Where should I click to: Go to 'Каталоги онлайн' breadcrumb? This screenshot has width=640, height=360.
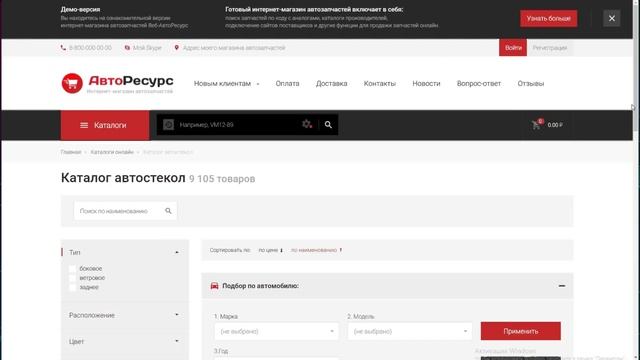click(x=112, y=152)
